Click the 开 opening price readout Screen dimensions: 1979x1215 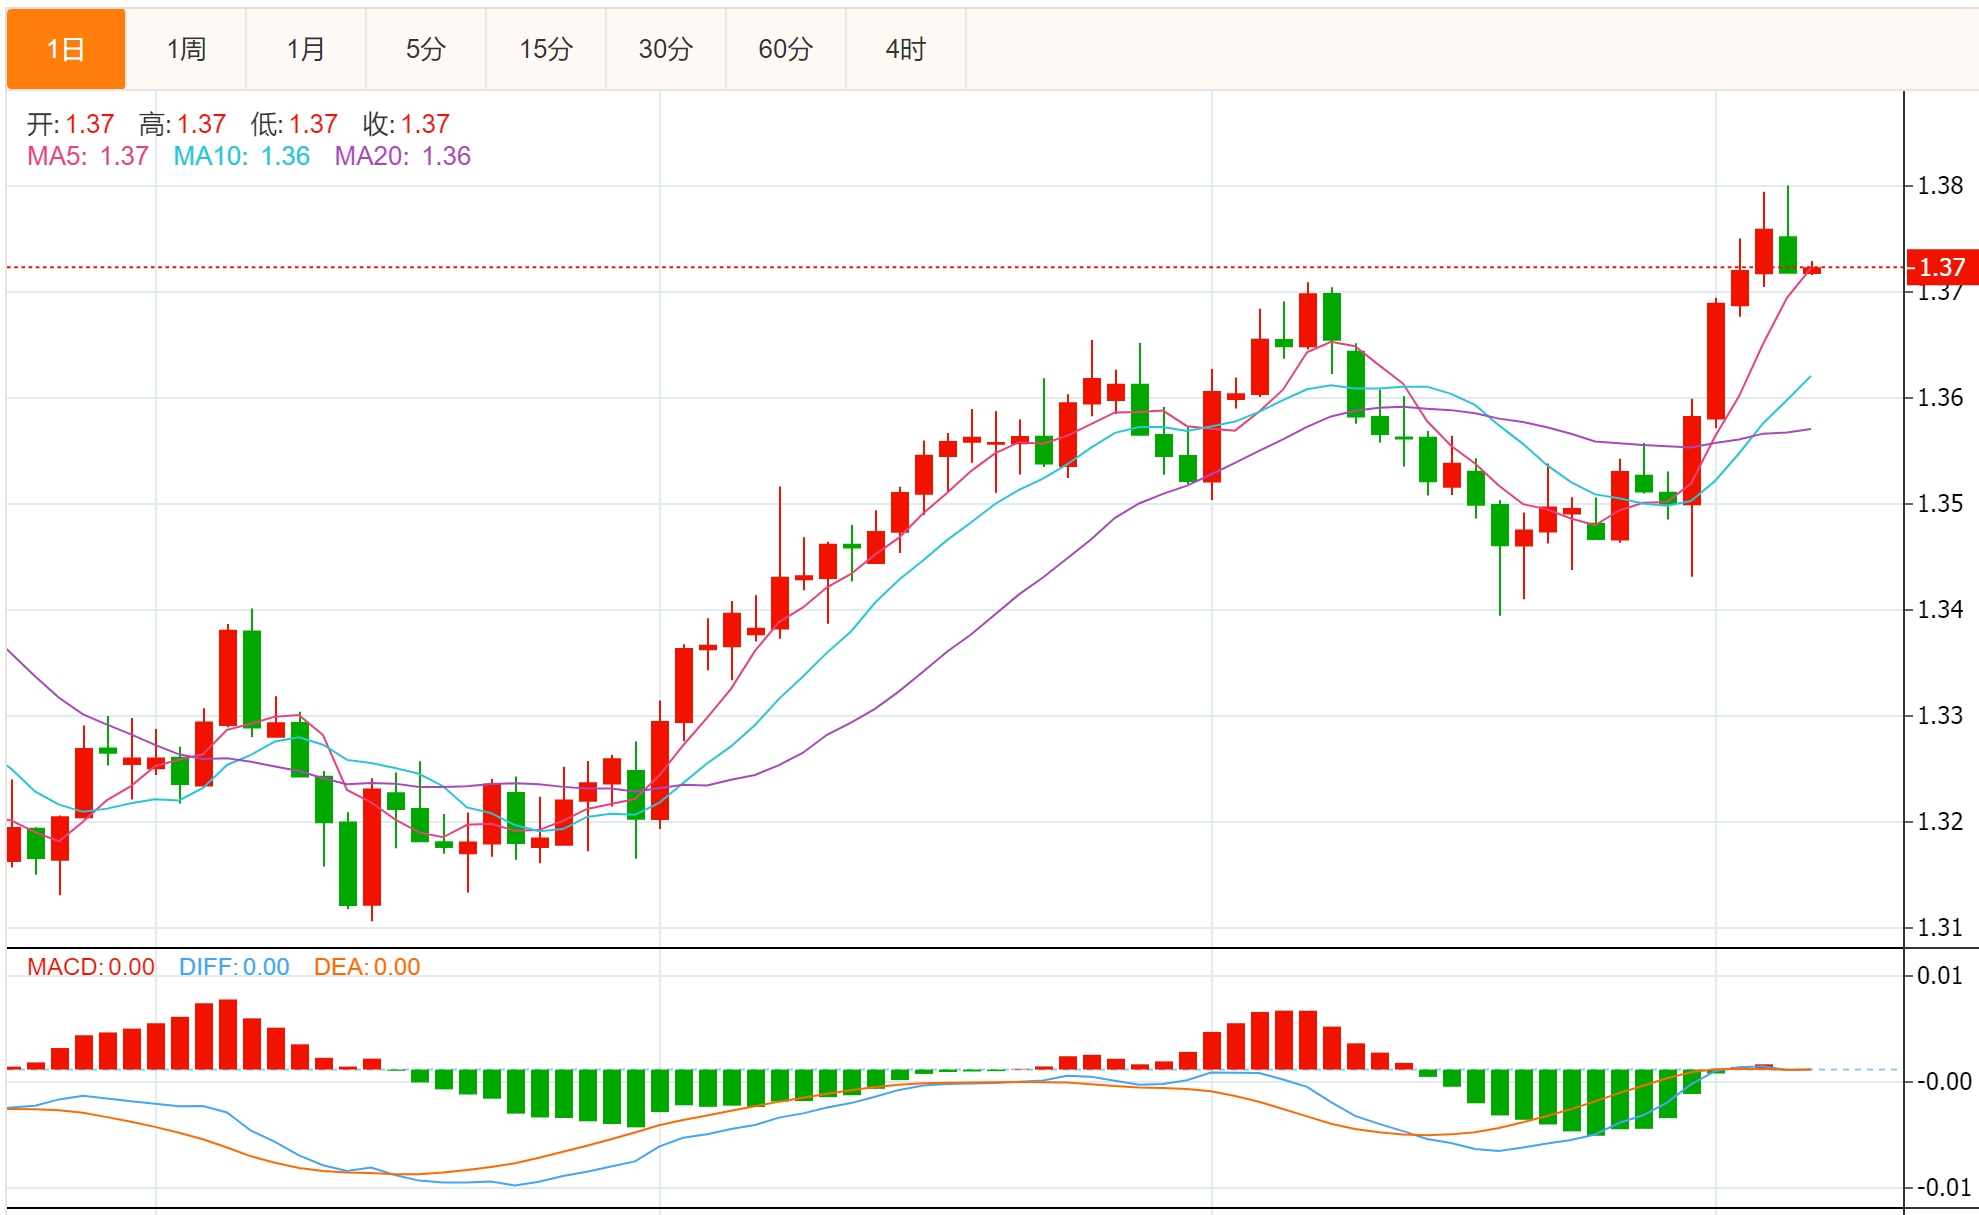(70, 124)
